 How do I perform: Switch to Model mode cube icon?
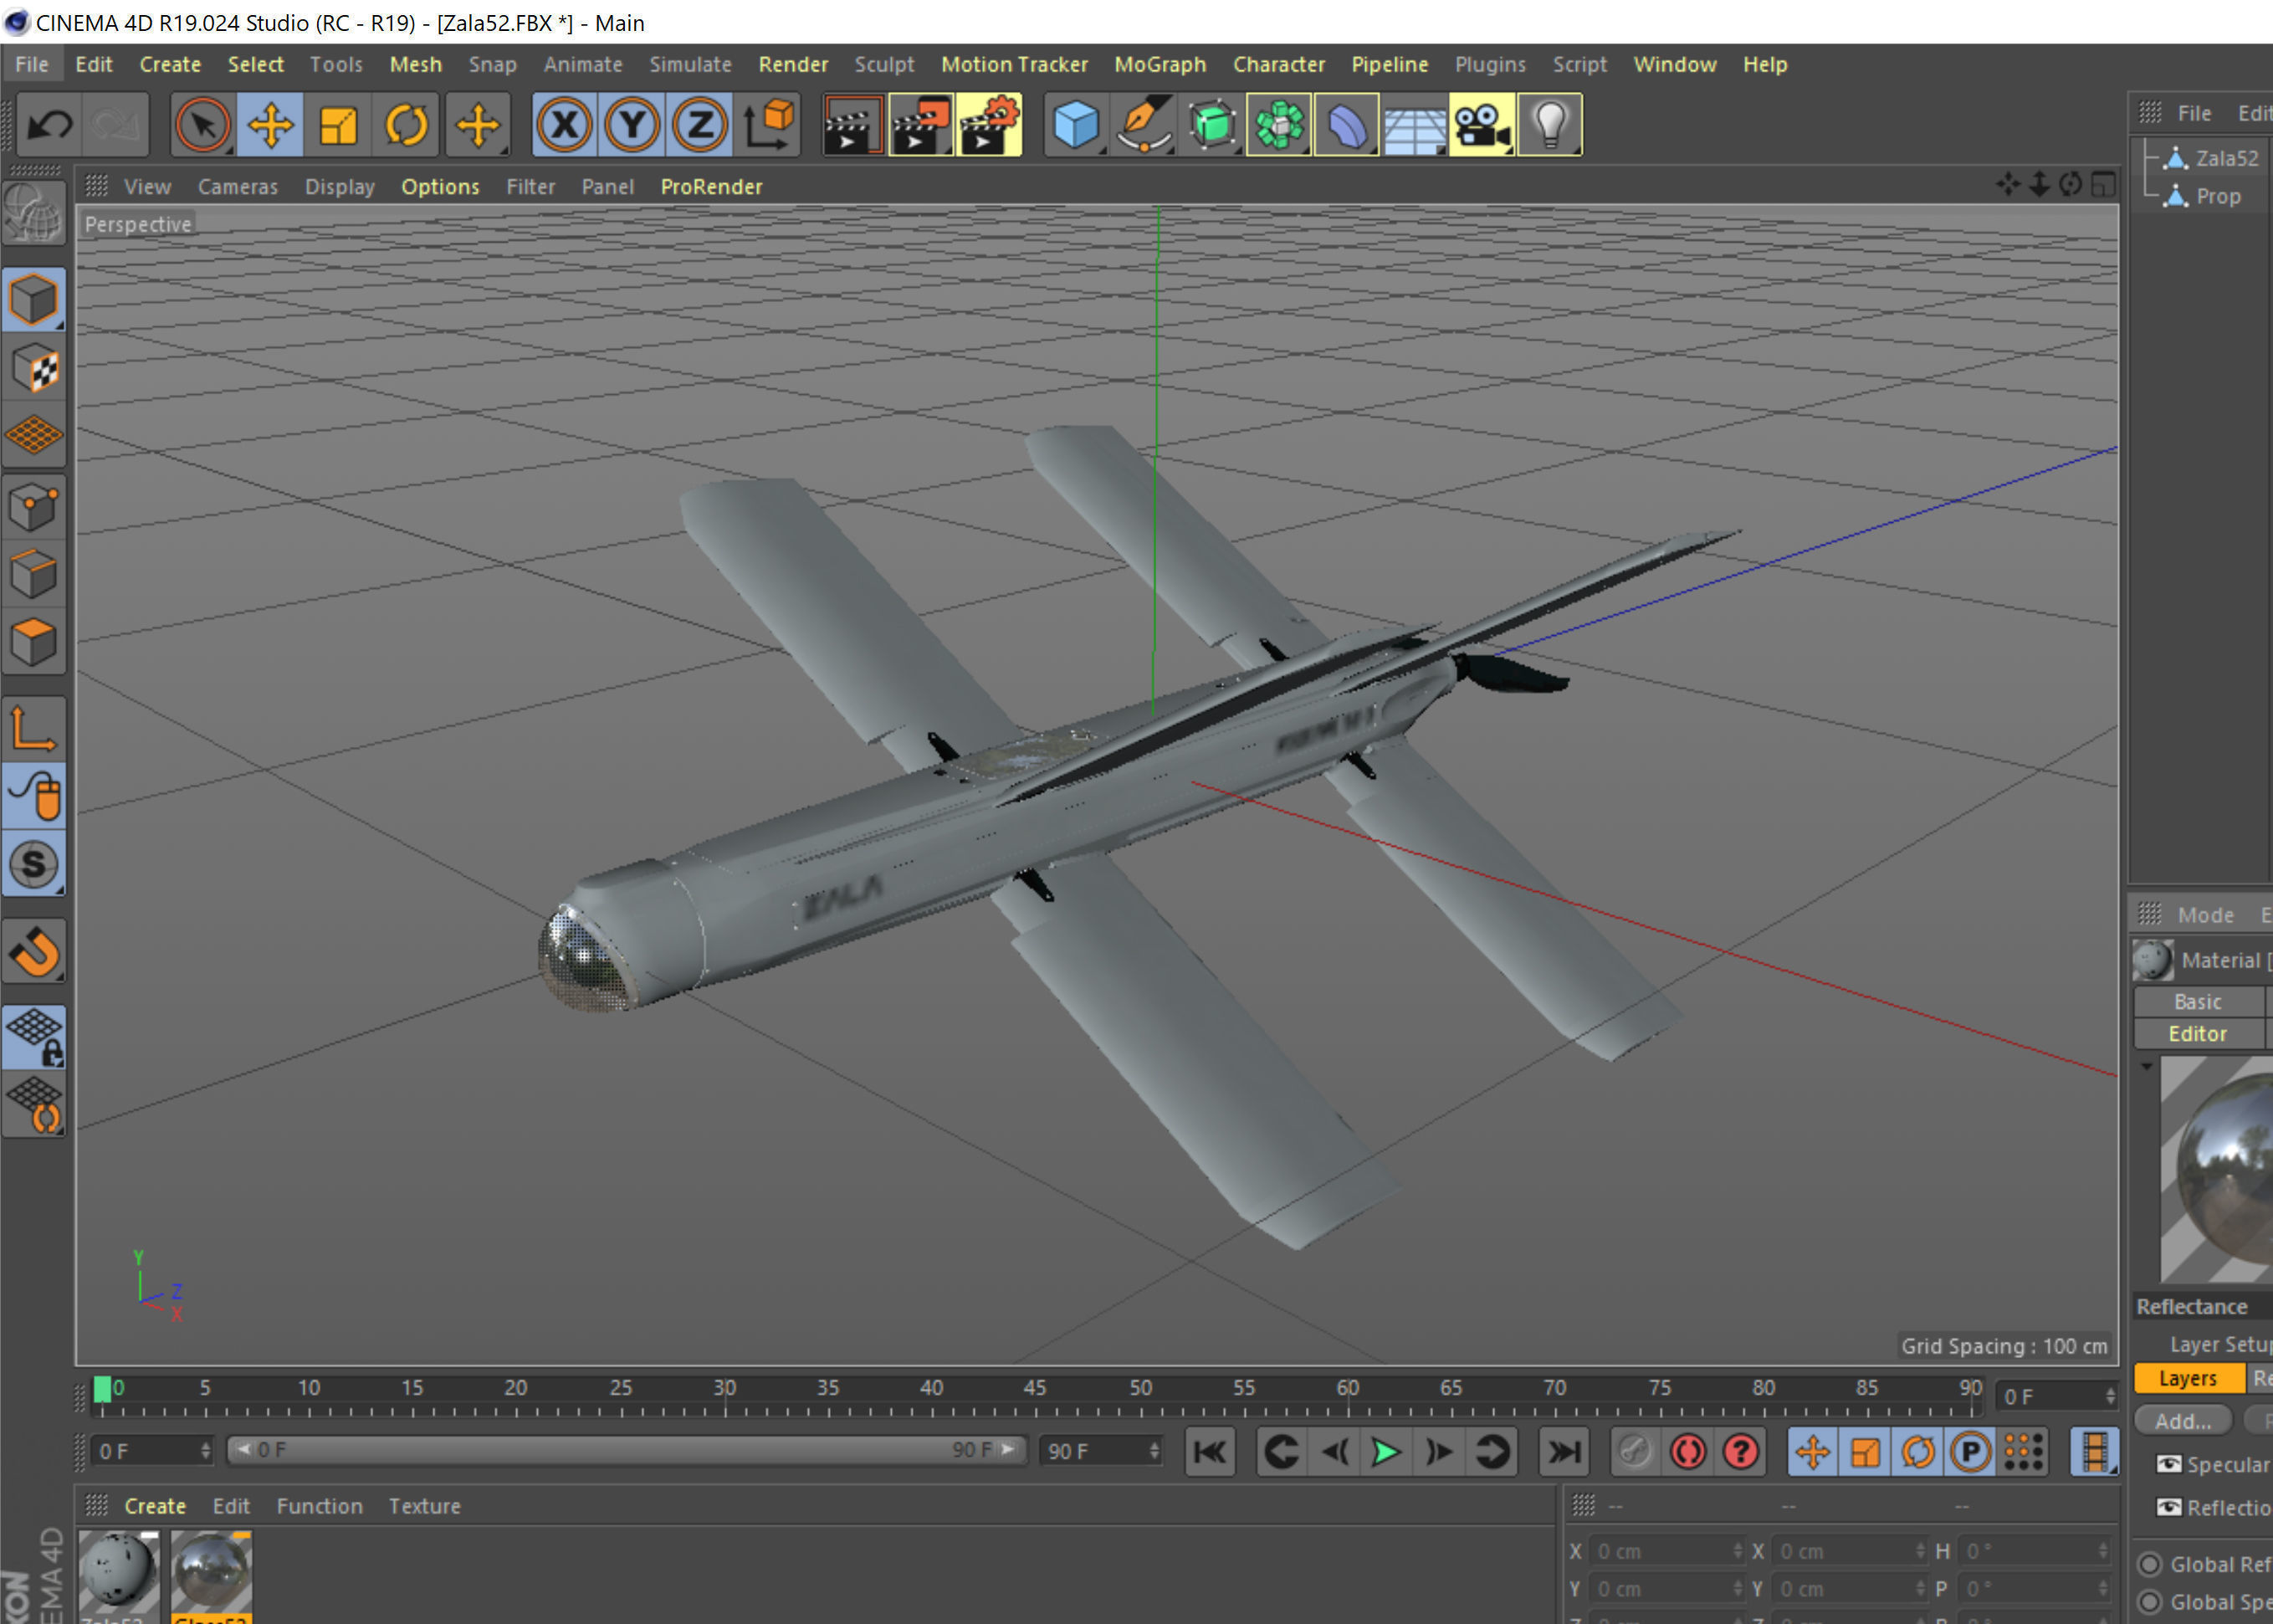tap(34, 299)
